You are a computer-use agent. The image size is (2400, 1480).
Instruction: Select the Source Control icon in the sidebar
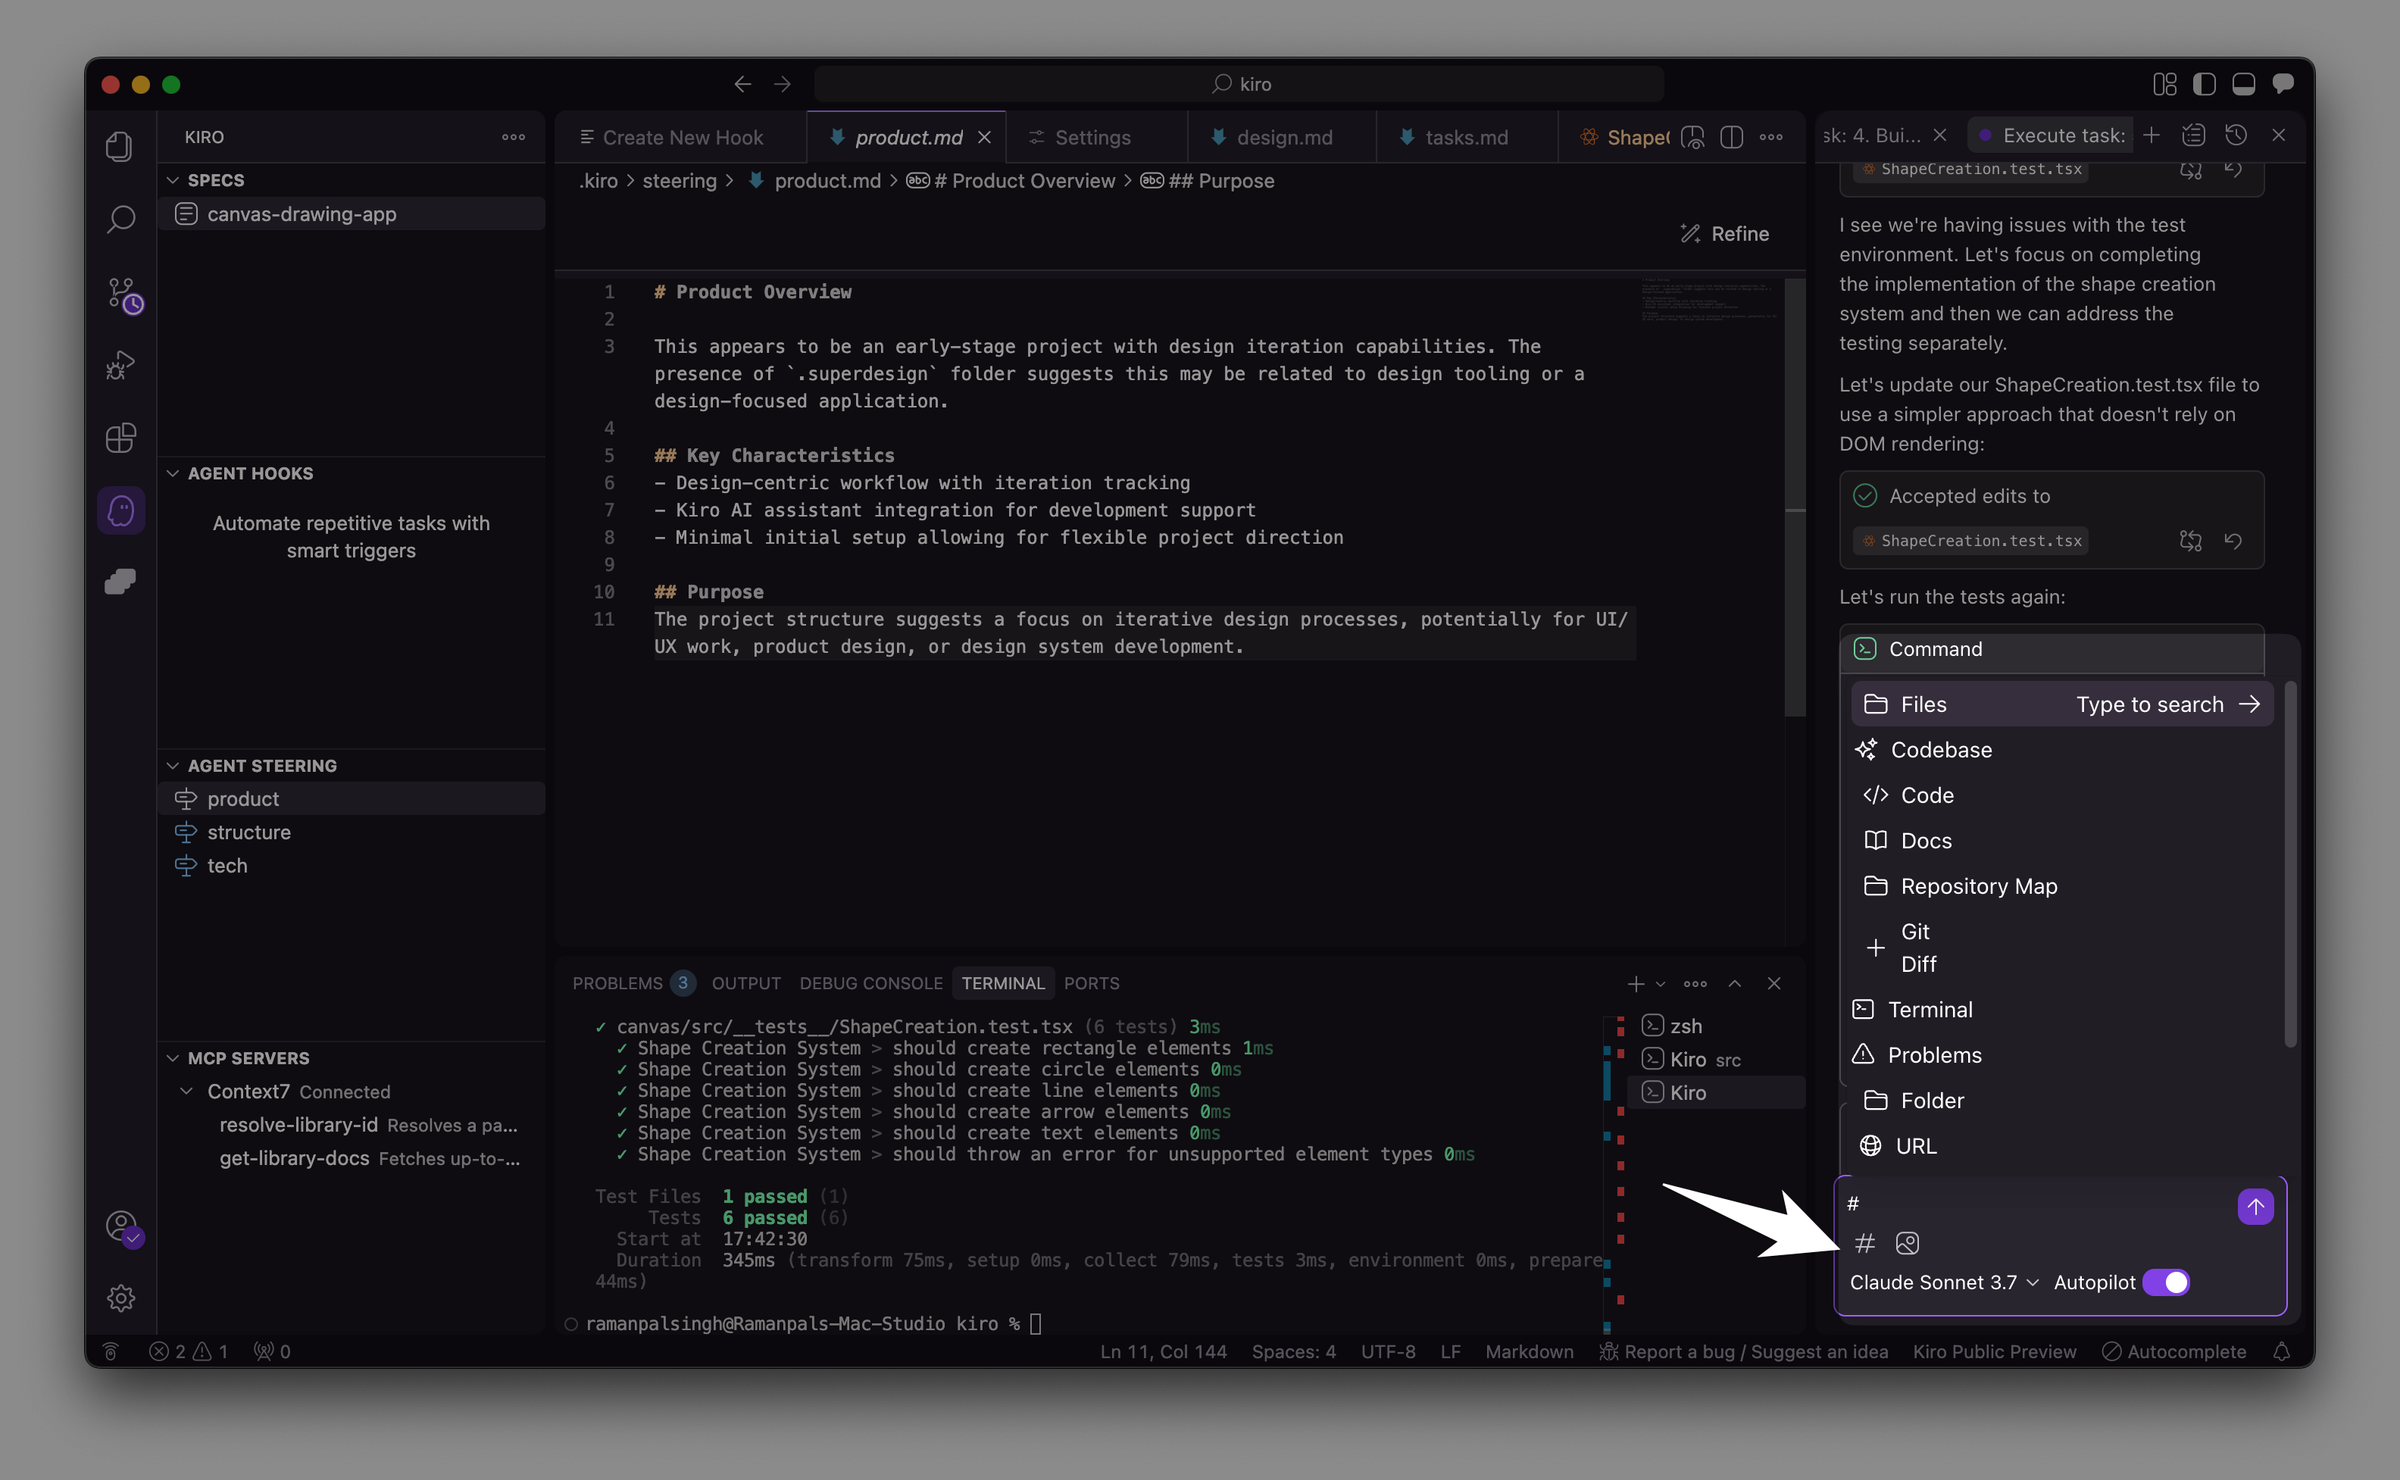tap(120, 293)
